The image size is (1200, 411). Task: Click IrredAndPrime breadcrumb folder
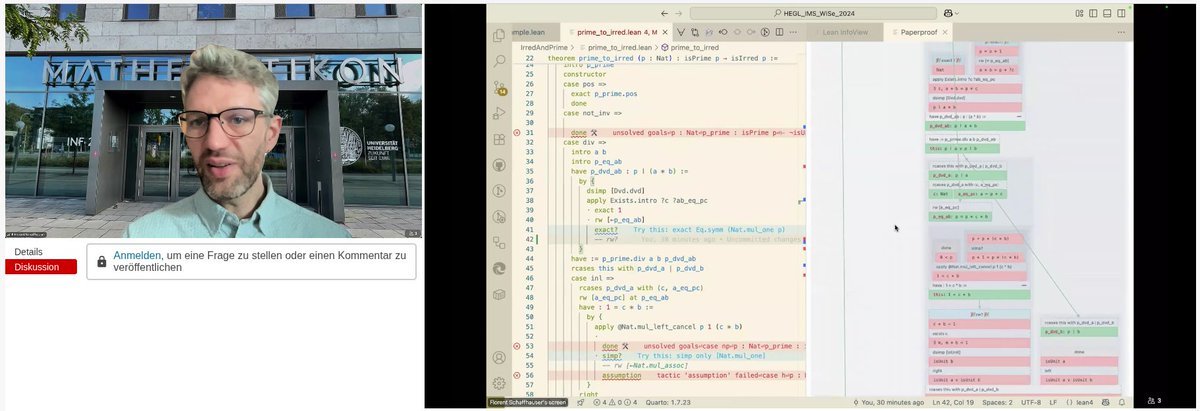pos(543,47)
